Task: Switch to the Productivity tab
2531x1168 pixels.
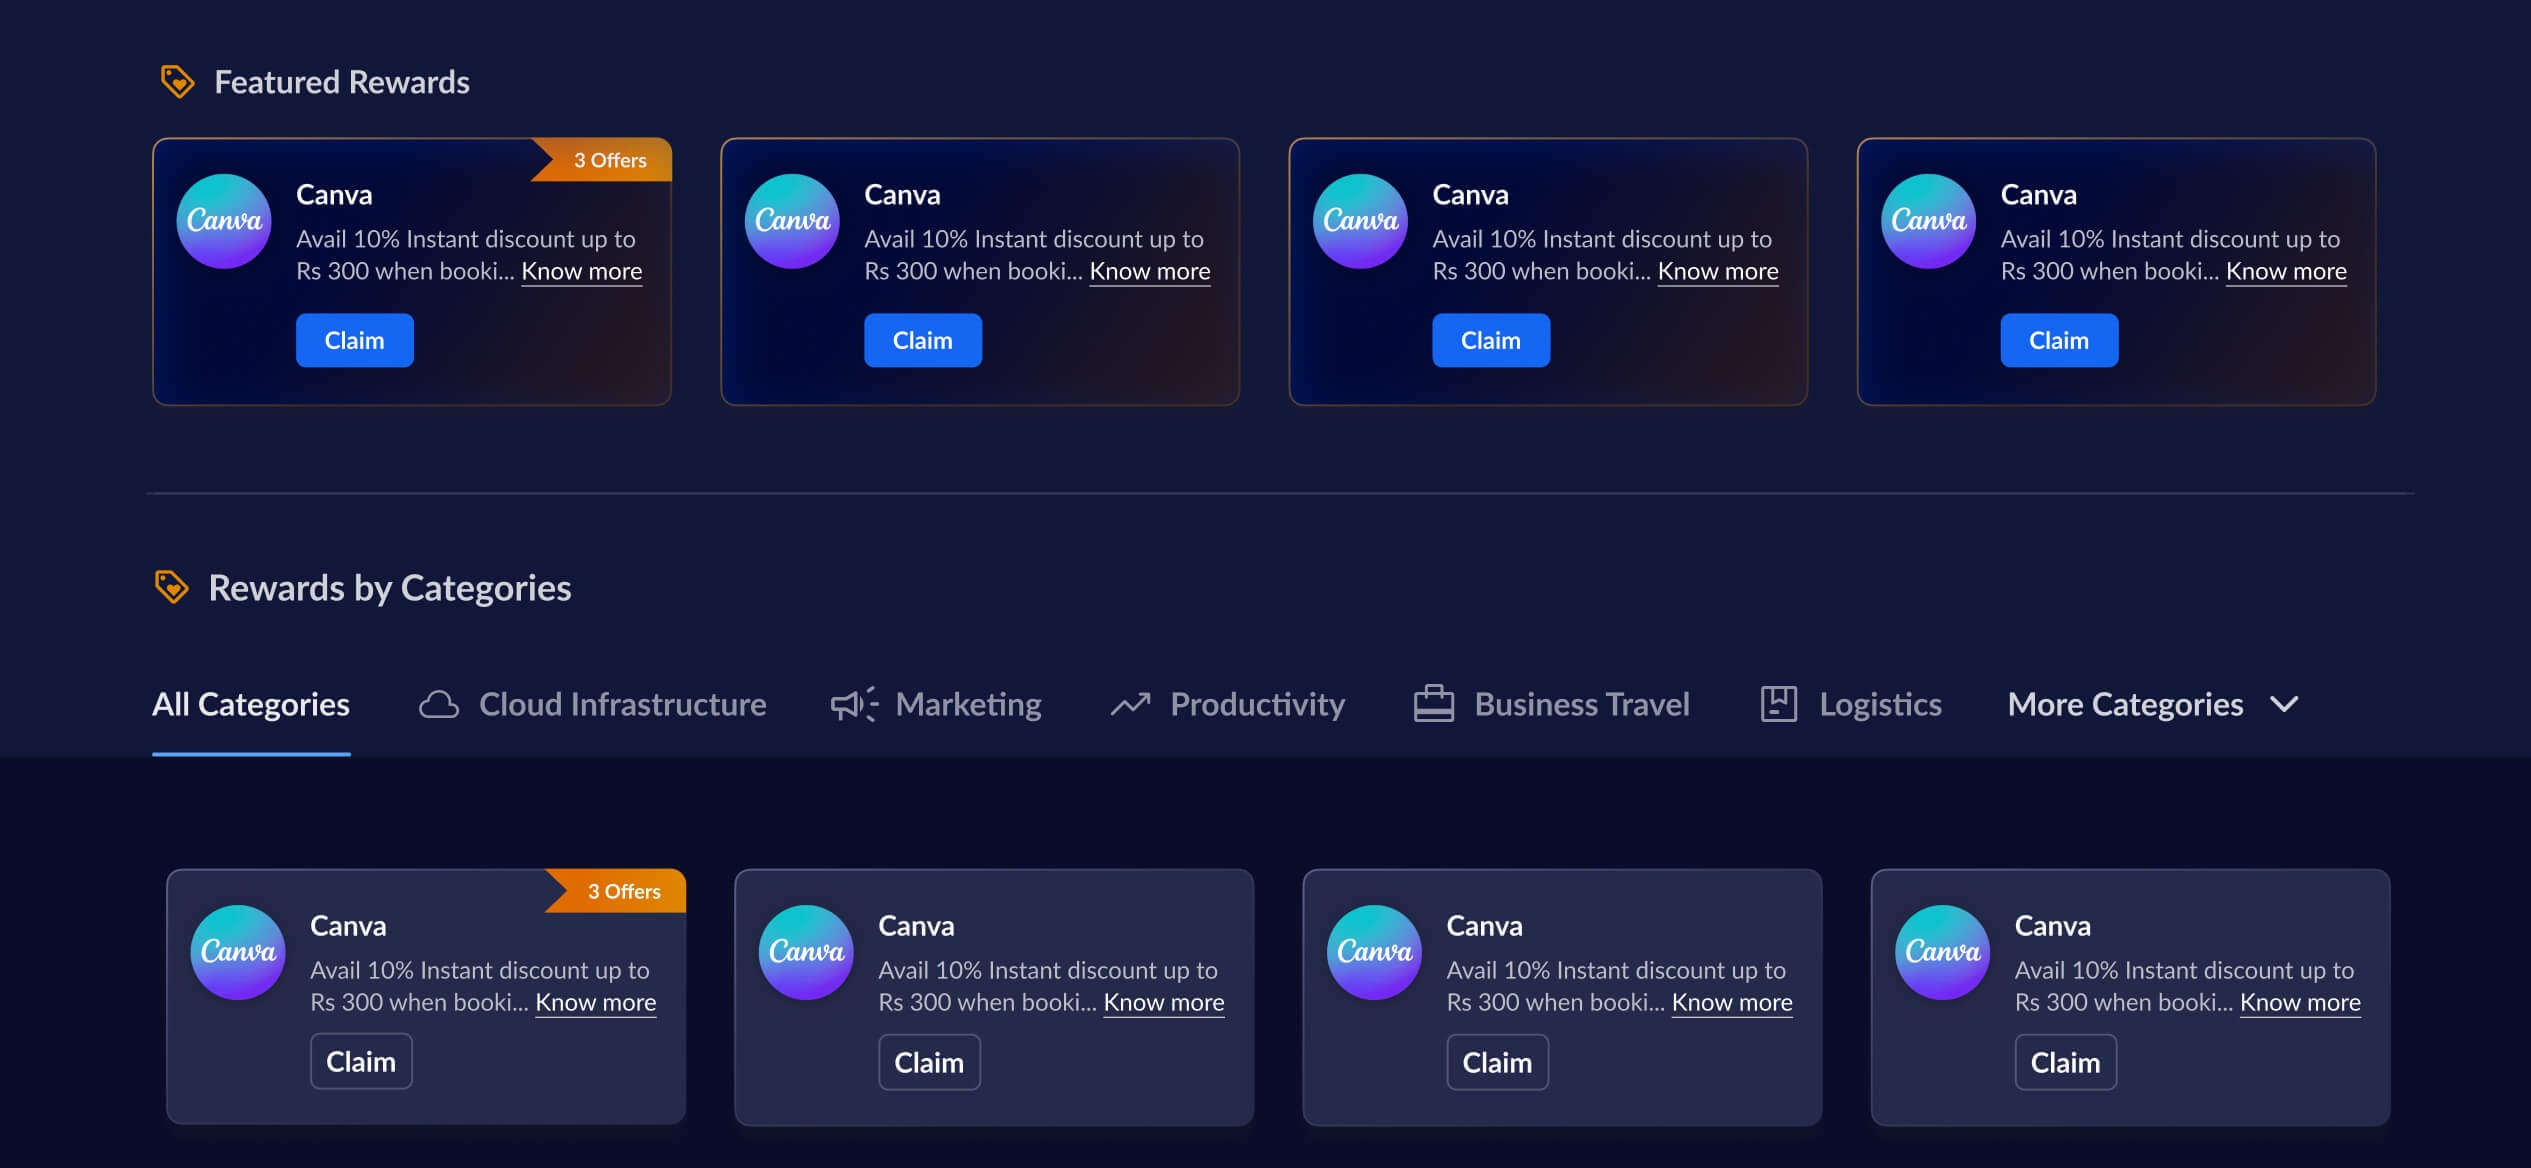Action: (1228, 705)
